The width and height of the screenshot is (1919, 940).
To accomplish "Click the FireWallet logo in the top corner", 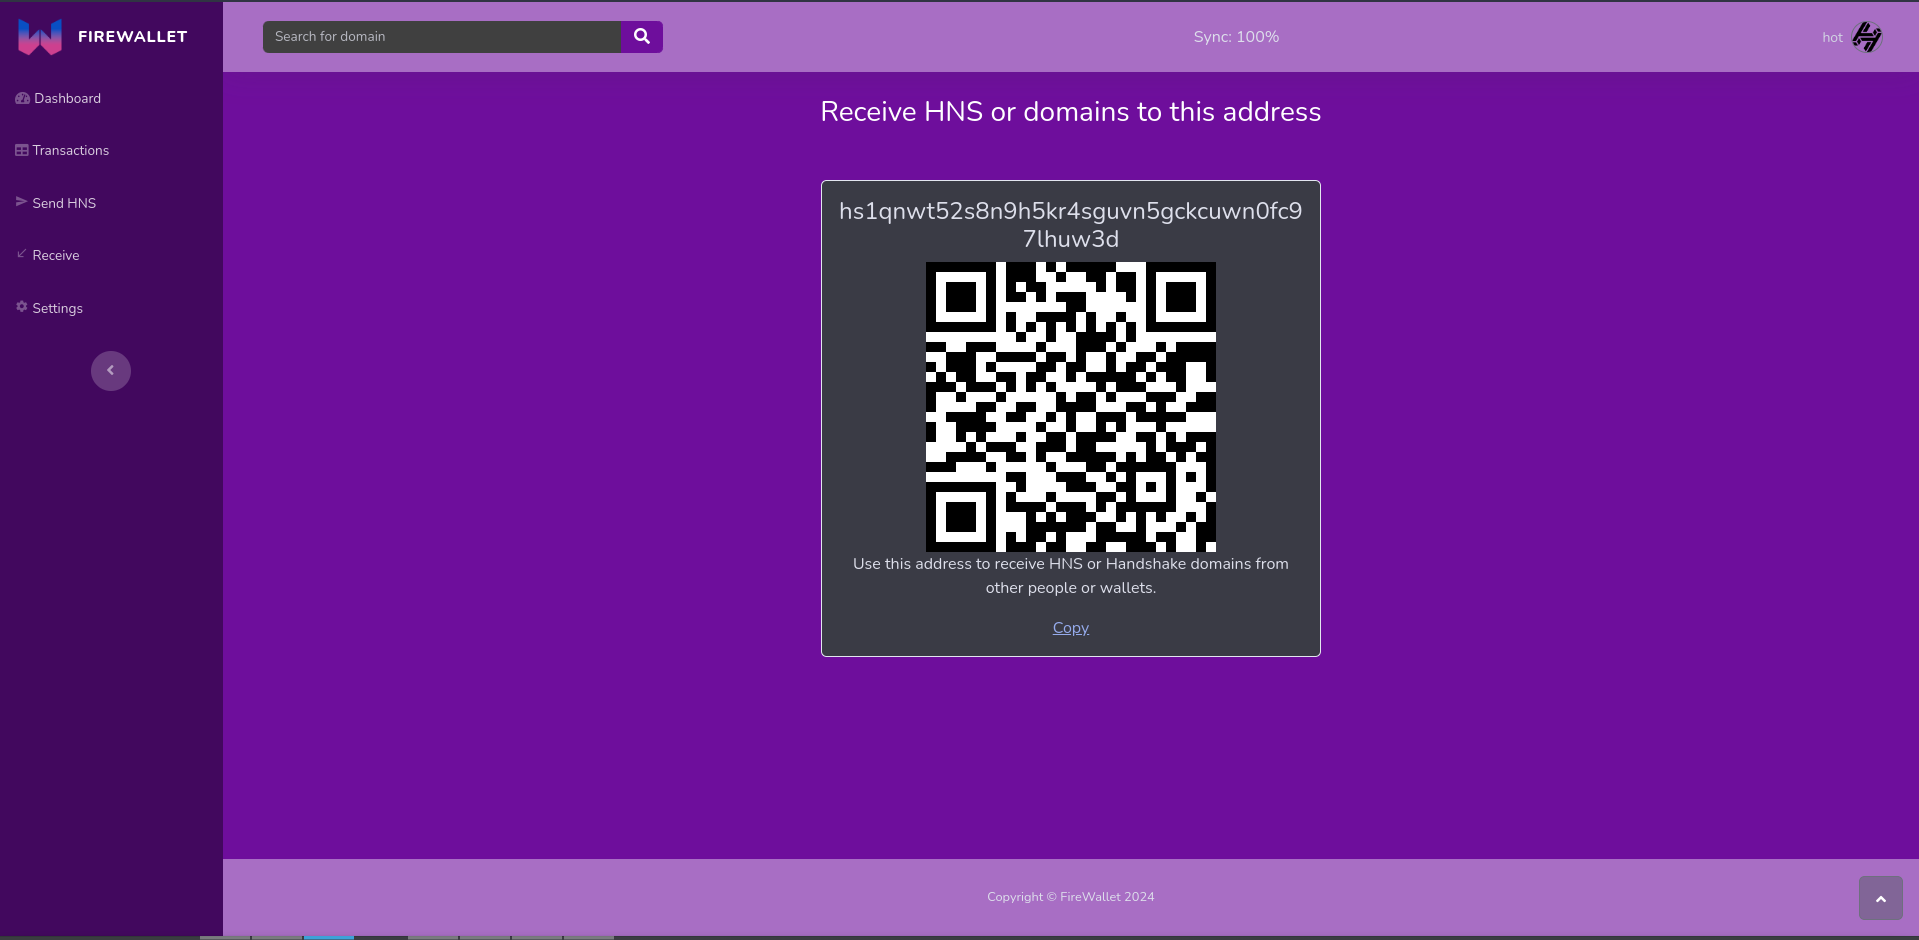I will click(38, 36).
